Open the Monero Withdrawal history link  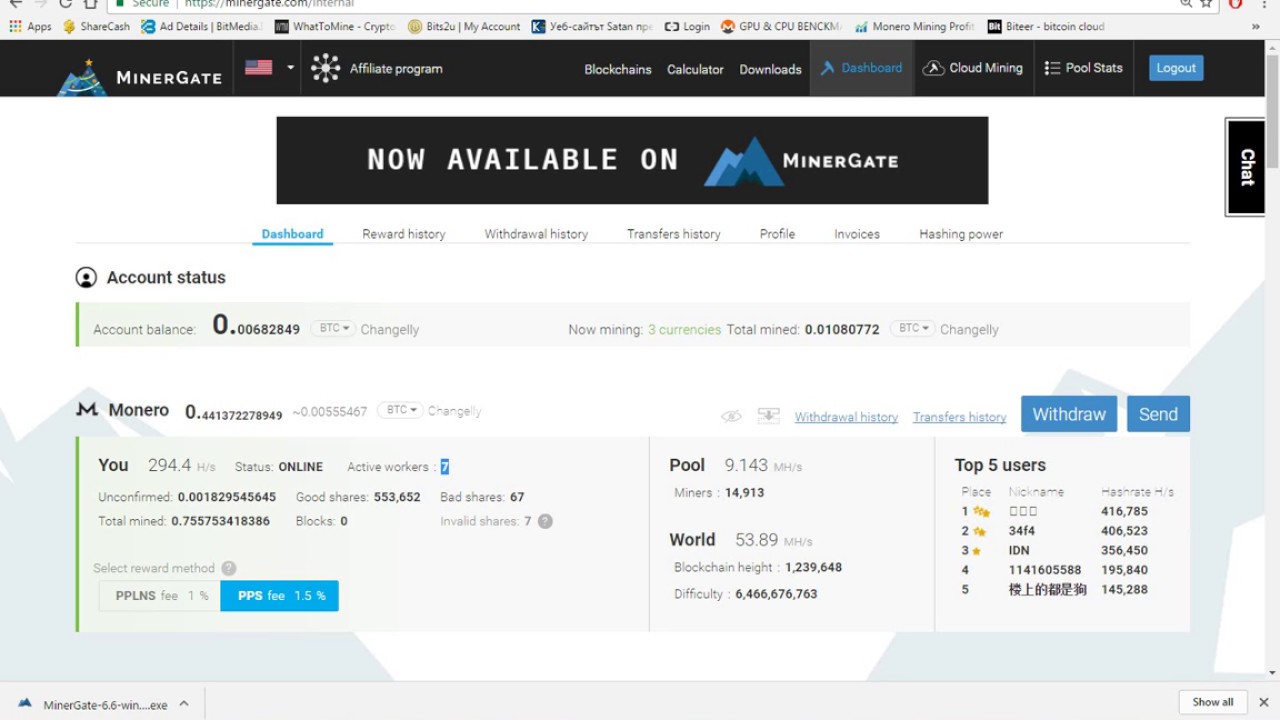click(x=846, y=417)
